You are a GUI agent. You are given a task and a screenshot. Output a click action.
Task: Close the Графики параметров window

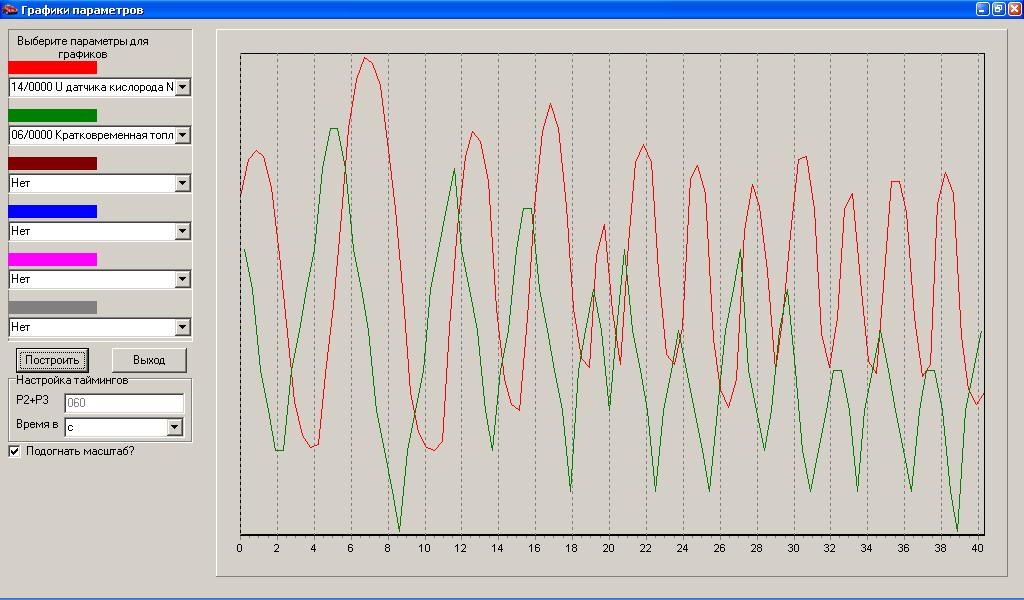[1014, 9]
